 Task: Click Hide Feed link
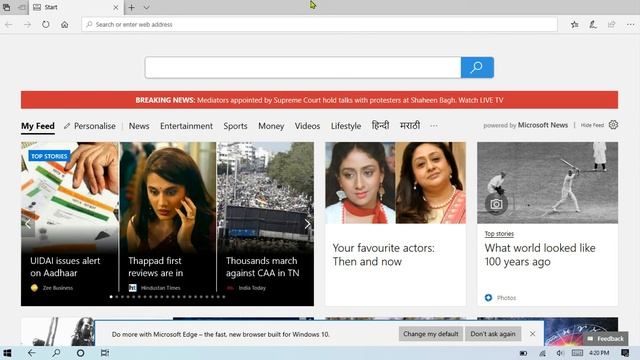pos(592,125)
